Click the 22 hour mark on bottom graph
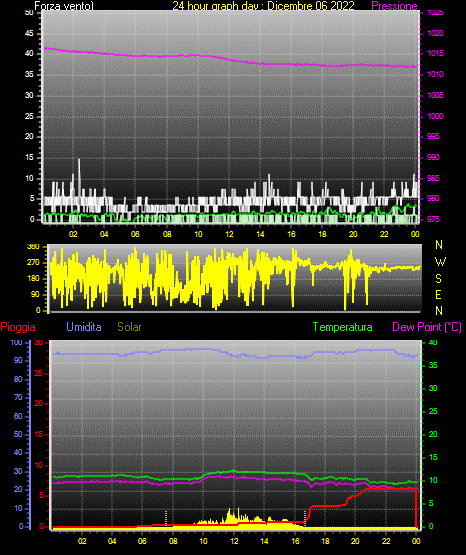466x555 pixels. point(386,541)
